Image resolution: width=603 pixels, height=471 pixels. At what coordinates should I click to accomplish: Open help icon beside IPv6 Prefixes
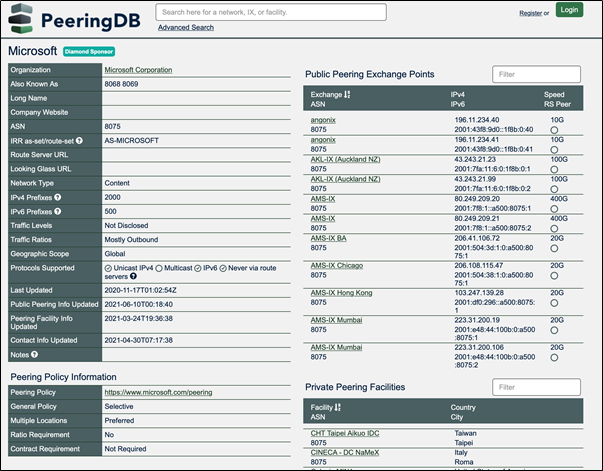(x=58, y=211)
